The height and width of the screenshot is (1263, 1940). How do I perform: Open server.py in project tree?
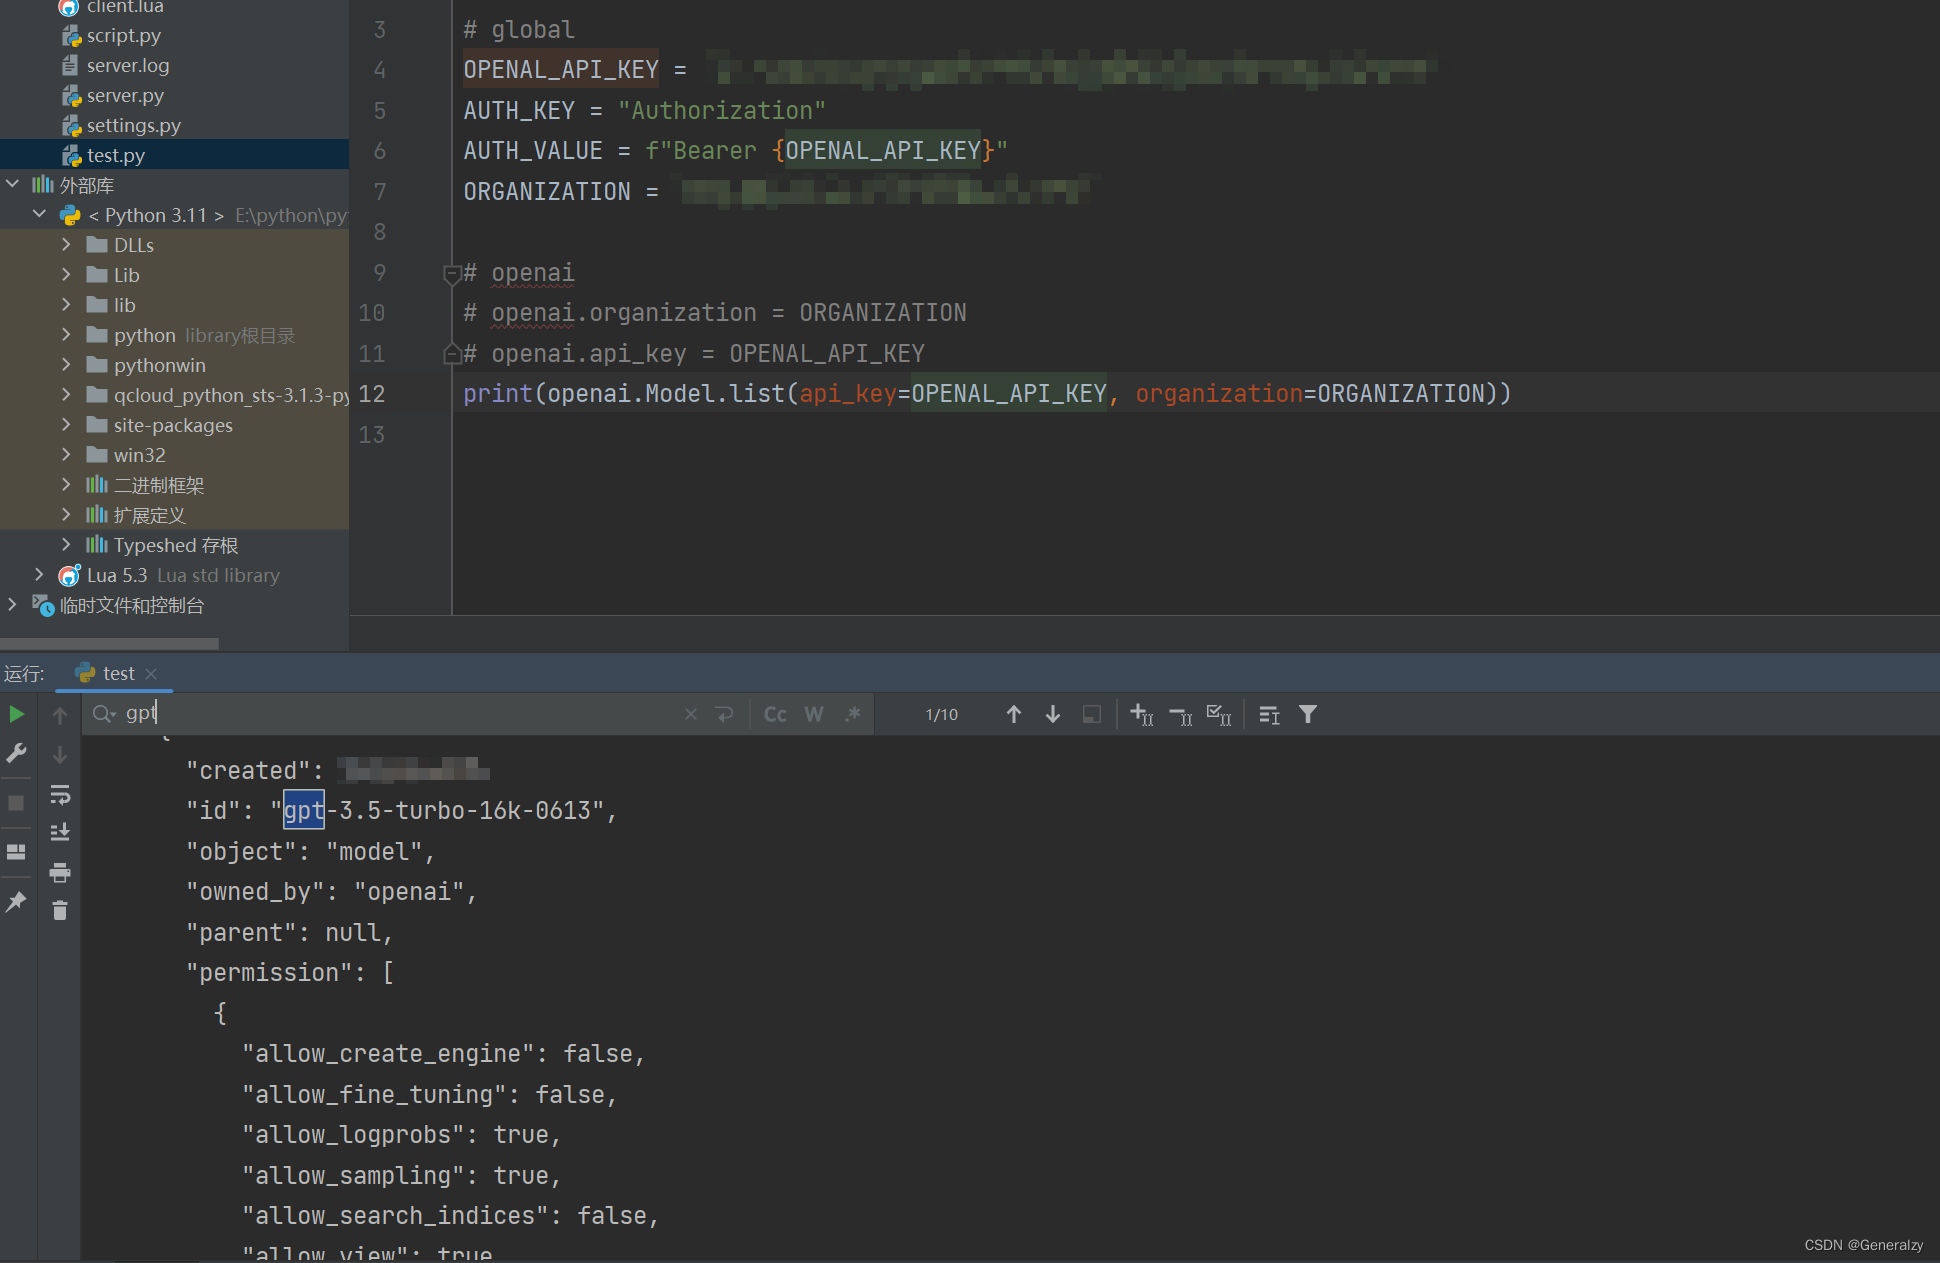(x=125, y=96)
